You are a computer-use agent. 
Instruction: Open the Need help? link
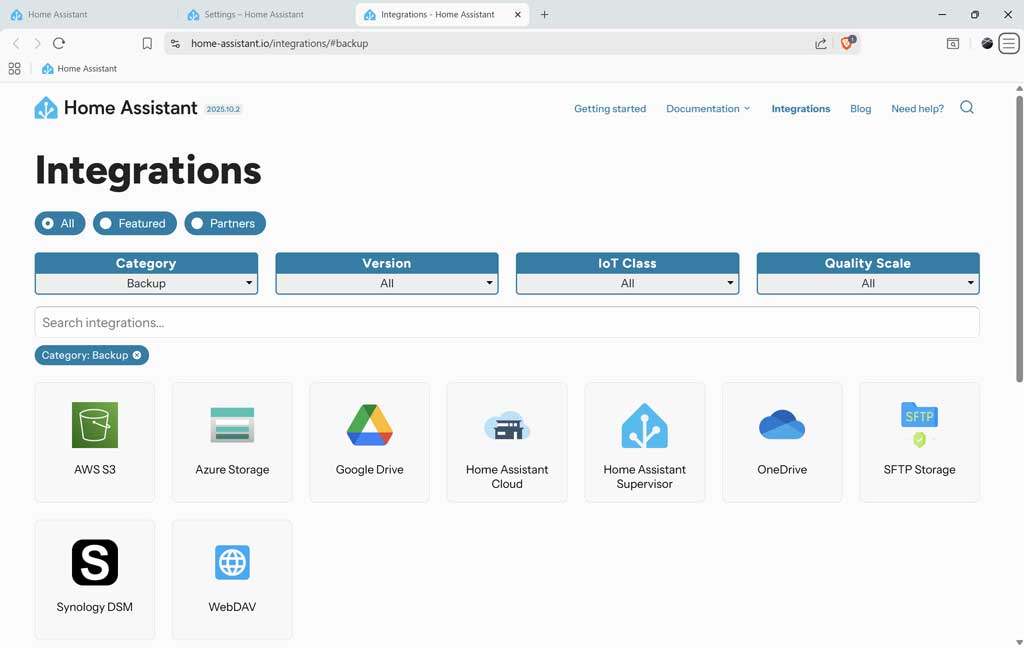click(x=917, y=108)
